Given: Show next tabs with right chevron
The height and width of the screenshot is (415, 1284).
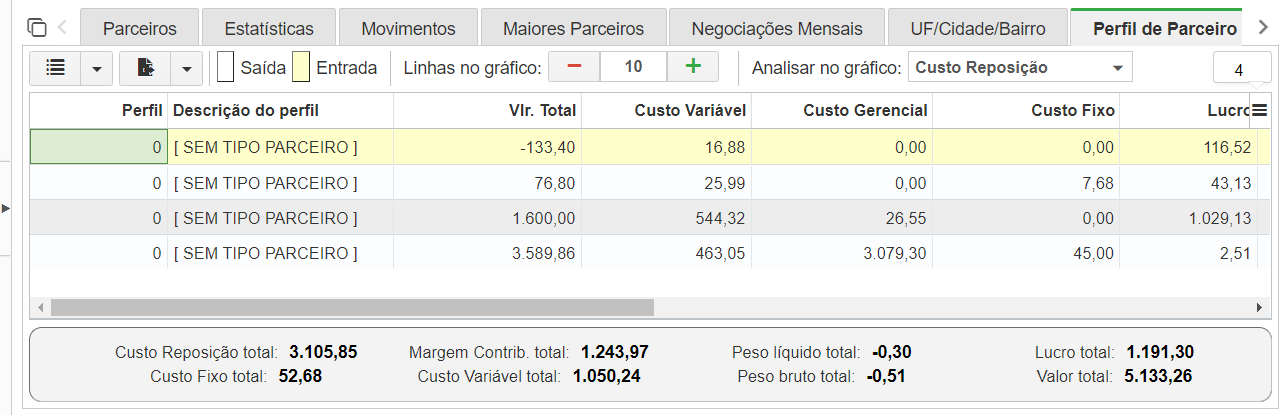Looking at the screenshot, I should [x=1262, y=27].
